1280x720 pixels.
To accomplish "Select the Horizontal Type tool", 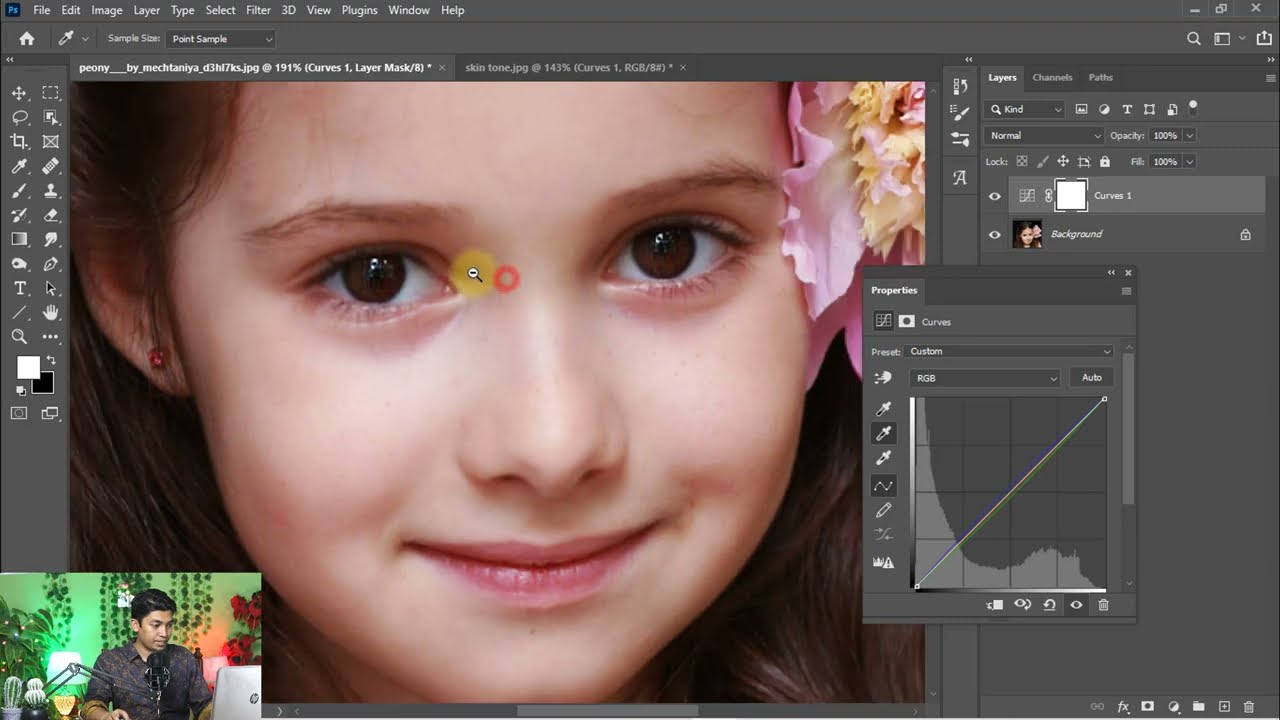I will pos(19,289).
